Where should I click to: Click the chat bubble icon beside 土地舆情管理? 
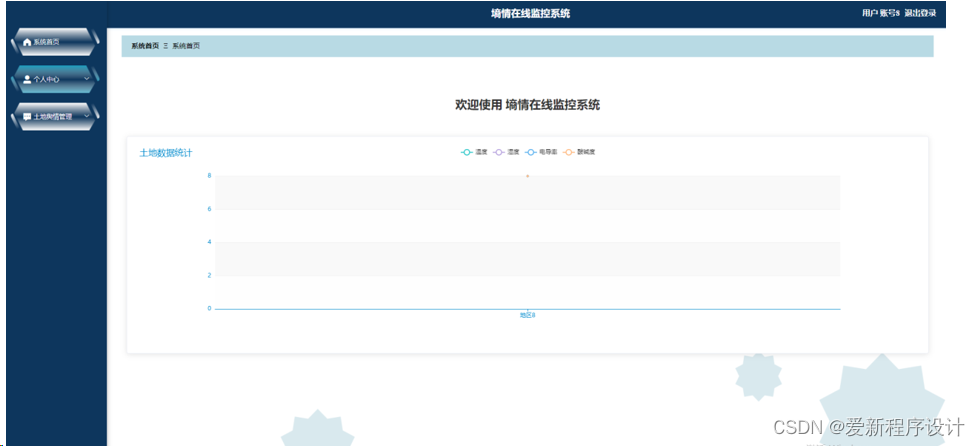coord(27,117)
